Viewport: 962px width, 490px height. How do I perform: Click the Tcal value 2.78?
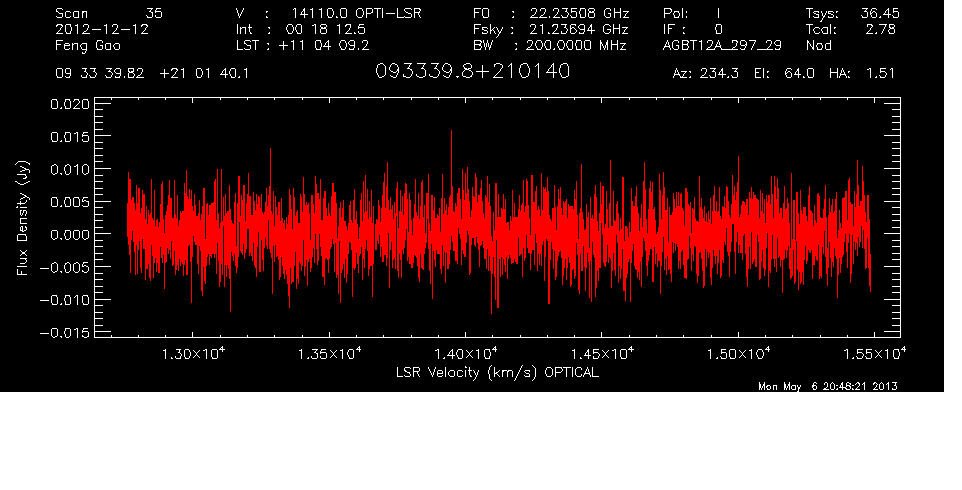(880, 29)
